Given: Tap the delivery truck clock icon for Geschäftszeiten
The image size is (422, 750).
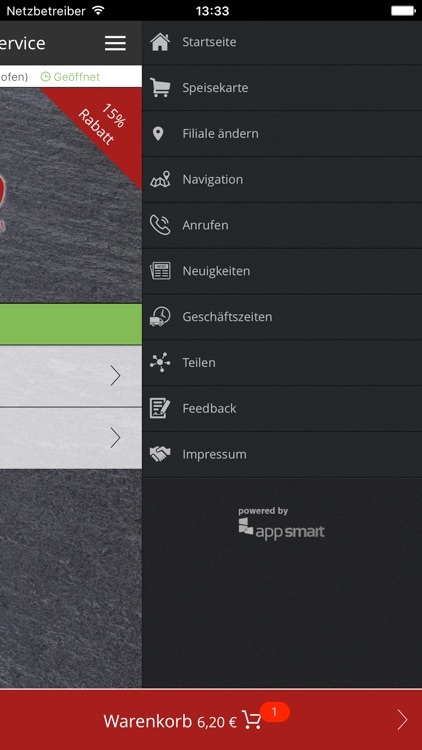Looking at the screenshot, I should [160, 317].
